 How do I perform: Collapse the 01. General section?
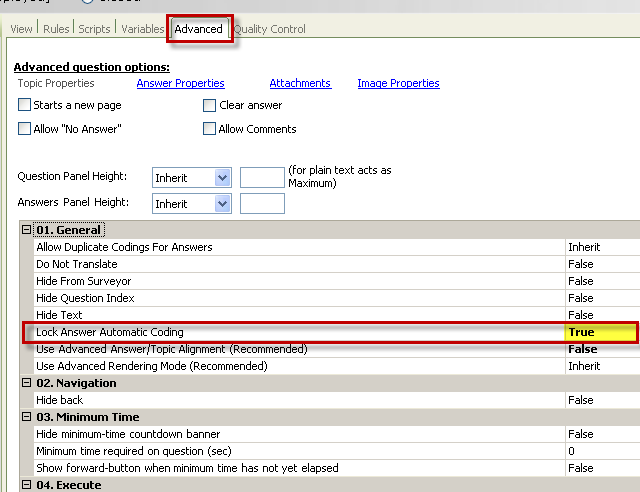(27, 229)
